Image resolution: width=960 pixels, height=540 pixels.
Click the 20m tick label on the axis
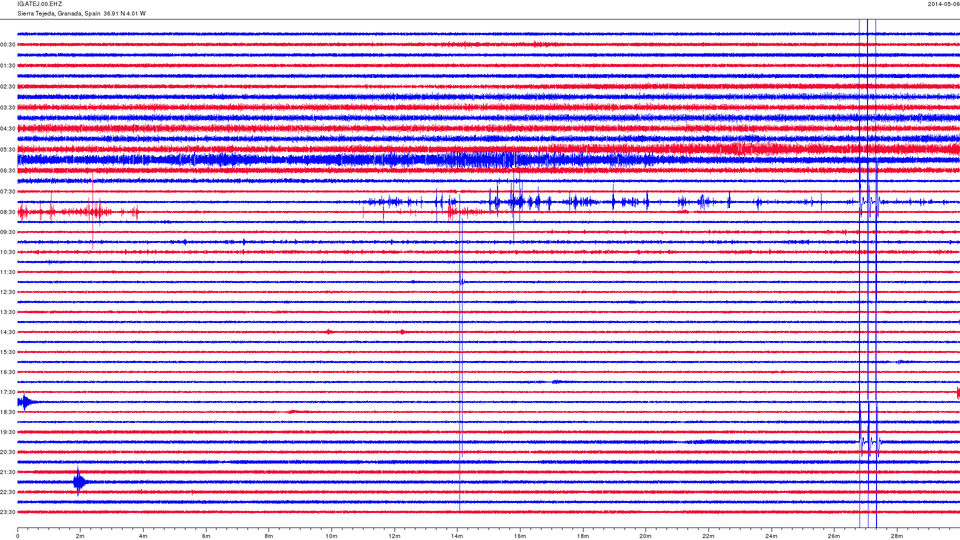click(645, 536)
